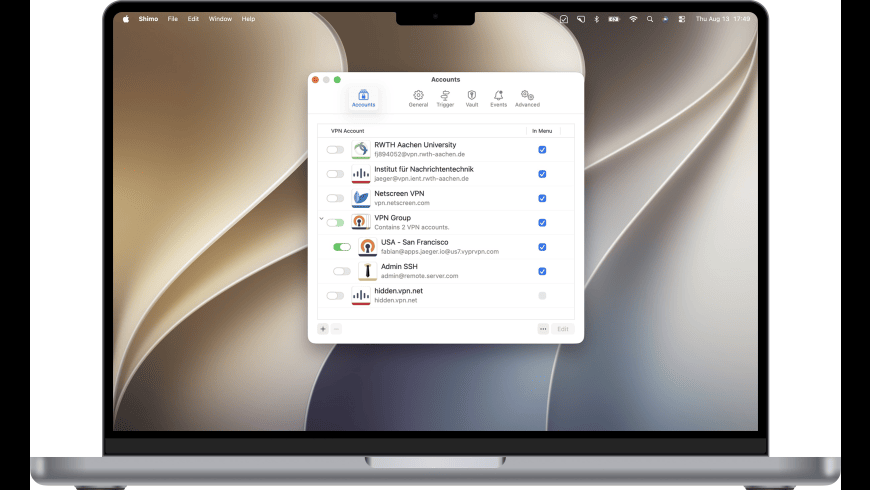Click the VPN Group OpenVPN icon

[361, 223]
